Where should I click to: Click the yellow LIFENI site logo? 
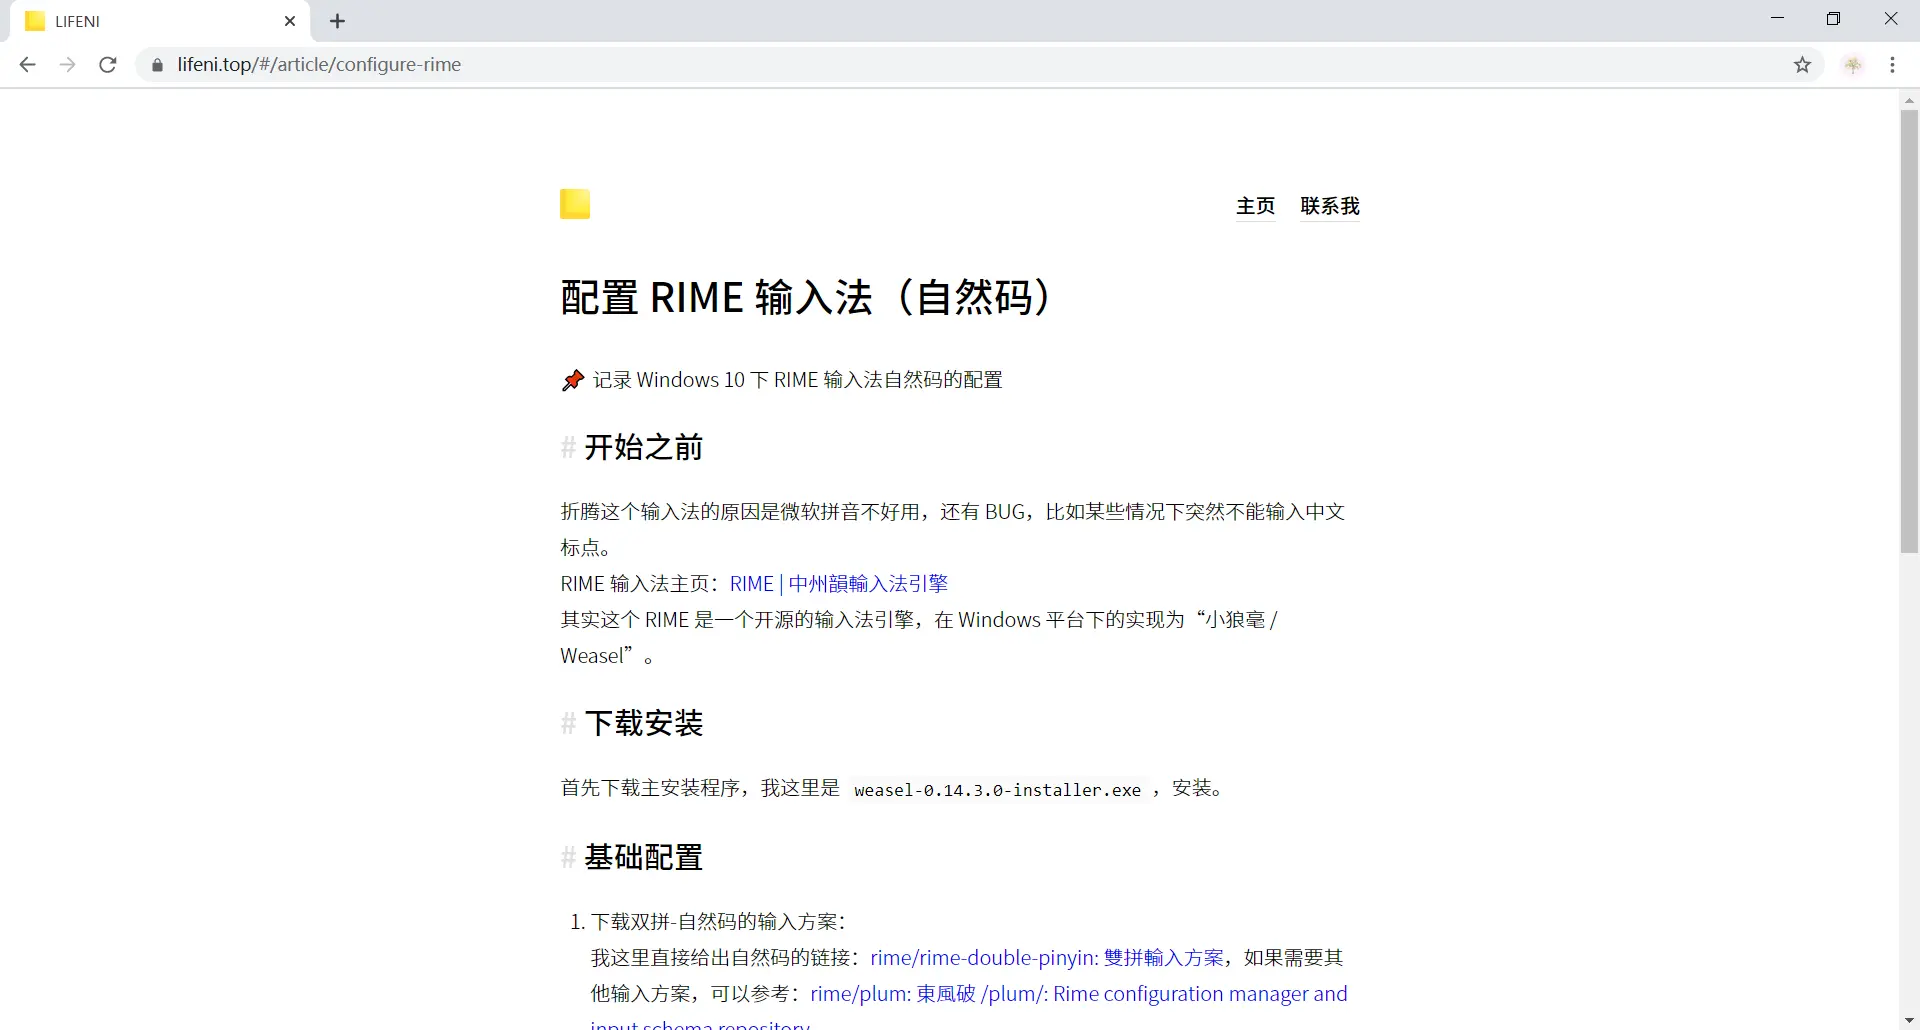click(575, 204)
